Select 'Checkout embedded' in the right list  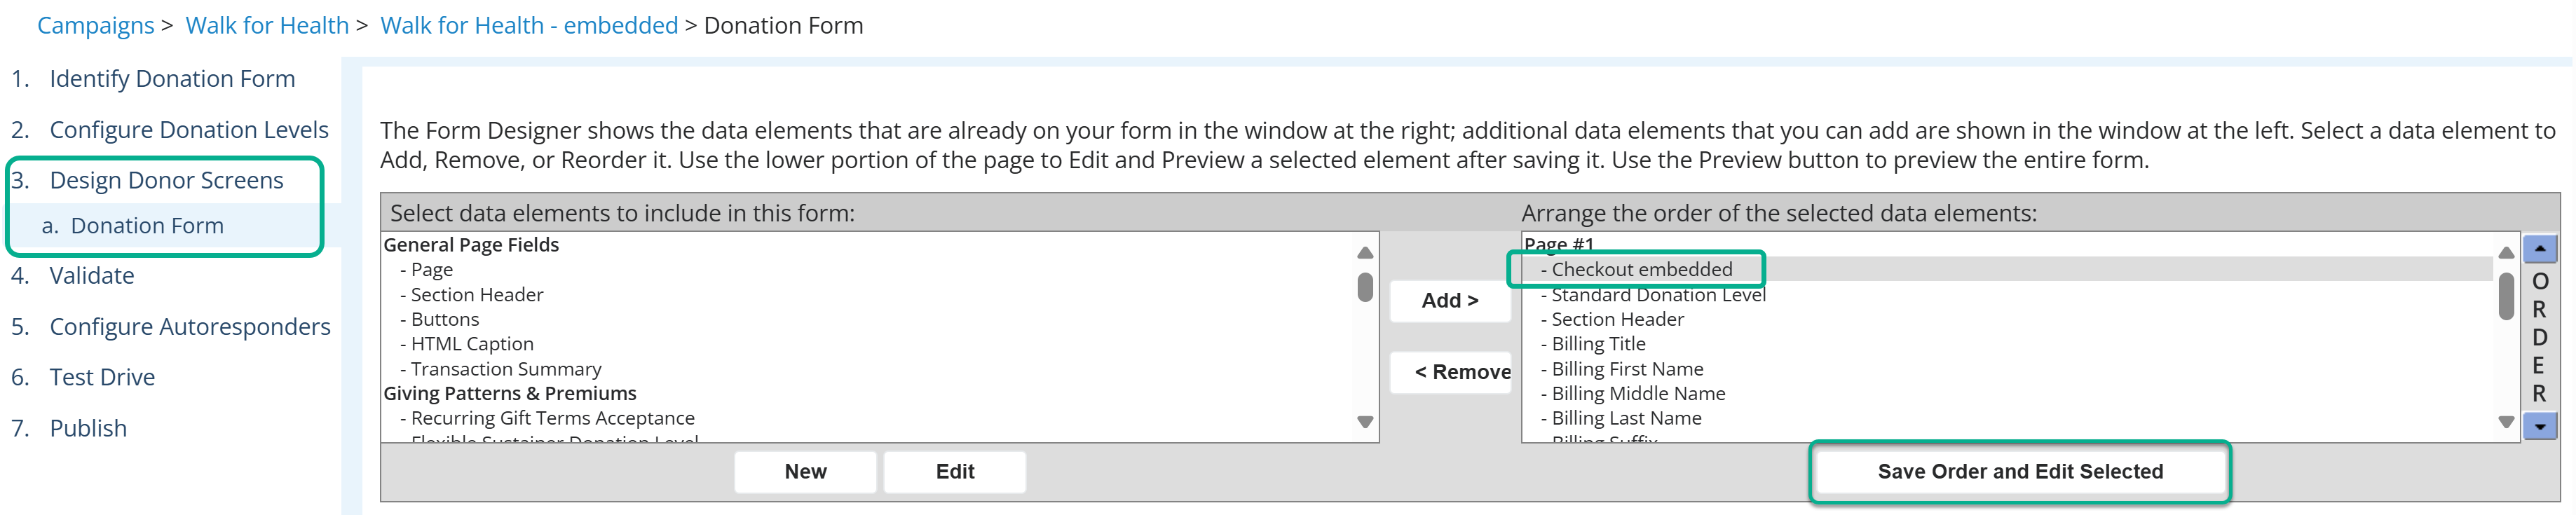coord(1641,268)
